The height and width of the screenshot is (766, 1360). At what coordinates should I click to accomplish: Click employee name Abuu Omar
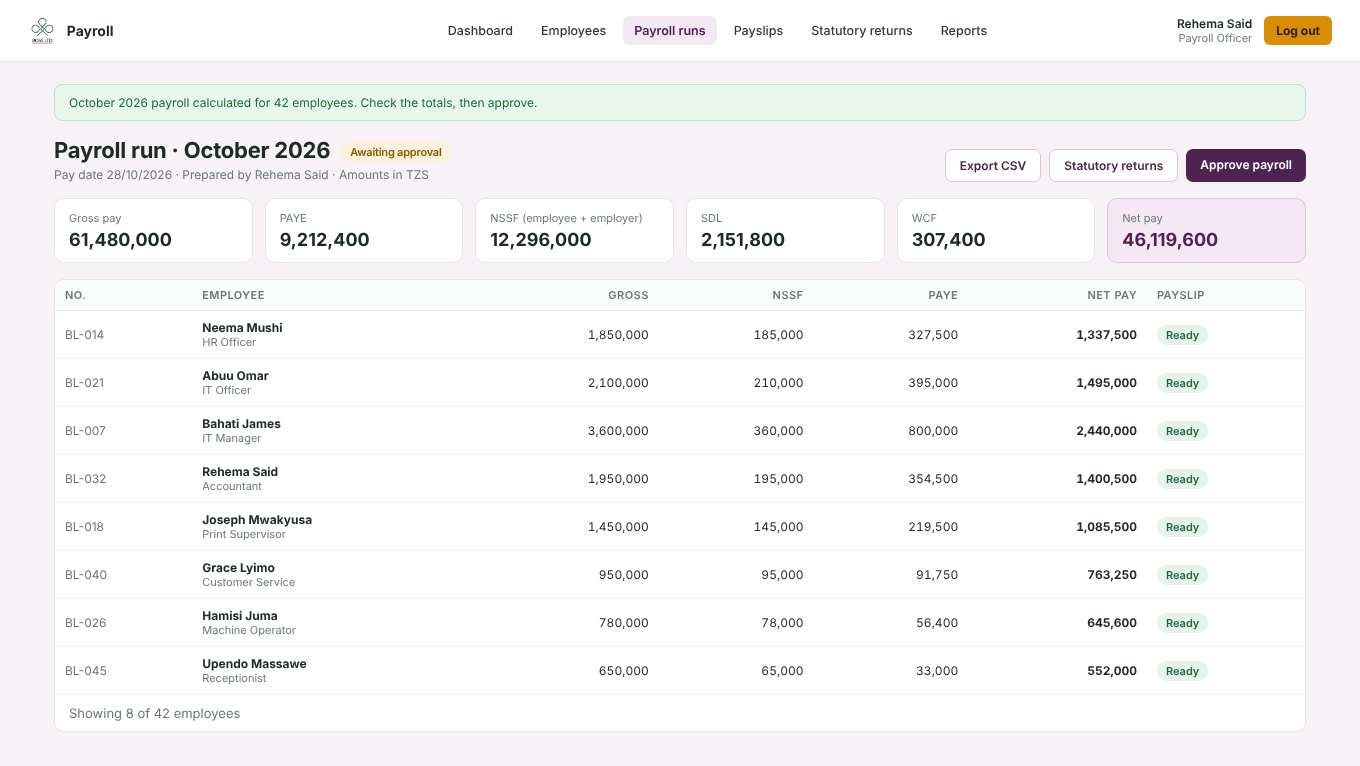[235, 376]
